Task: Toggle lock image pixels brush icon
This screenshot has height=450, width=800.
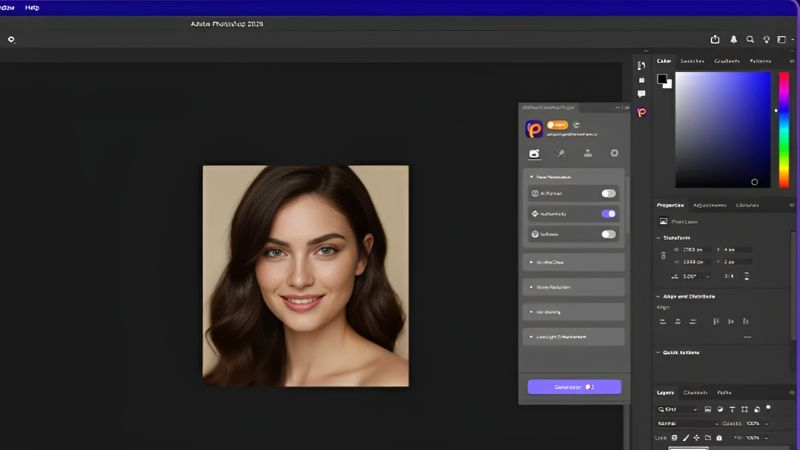Action: (686, 438)
